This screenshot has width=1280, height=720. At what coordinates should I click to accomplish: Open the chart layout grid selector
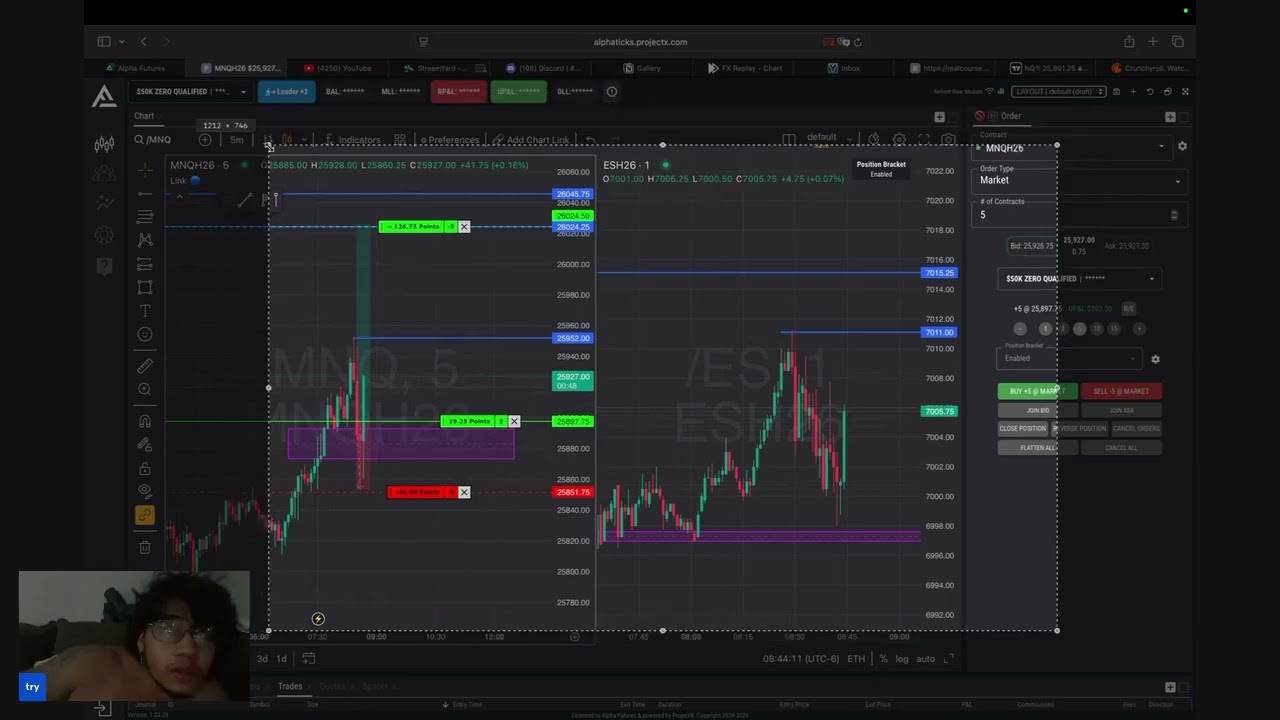[x=400, y=140]
